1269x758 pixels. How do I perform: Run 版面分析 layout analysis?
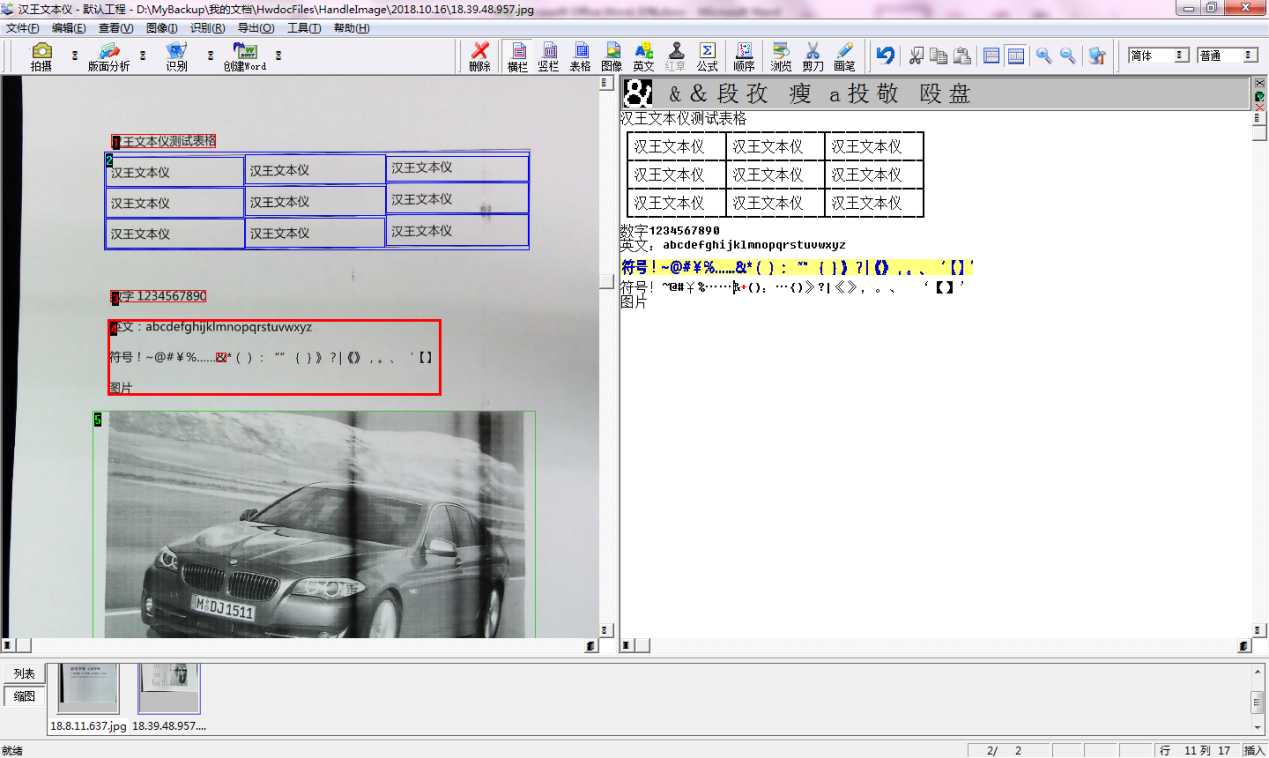(x=108, y=57)
